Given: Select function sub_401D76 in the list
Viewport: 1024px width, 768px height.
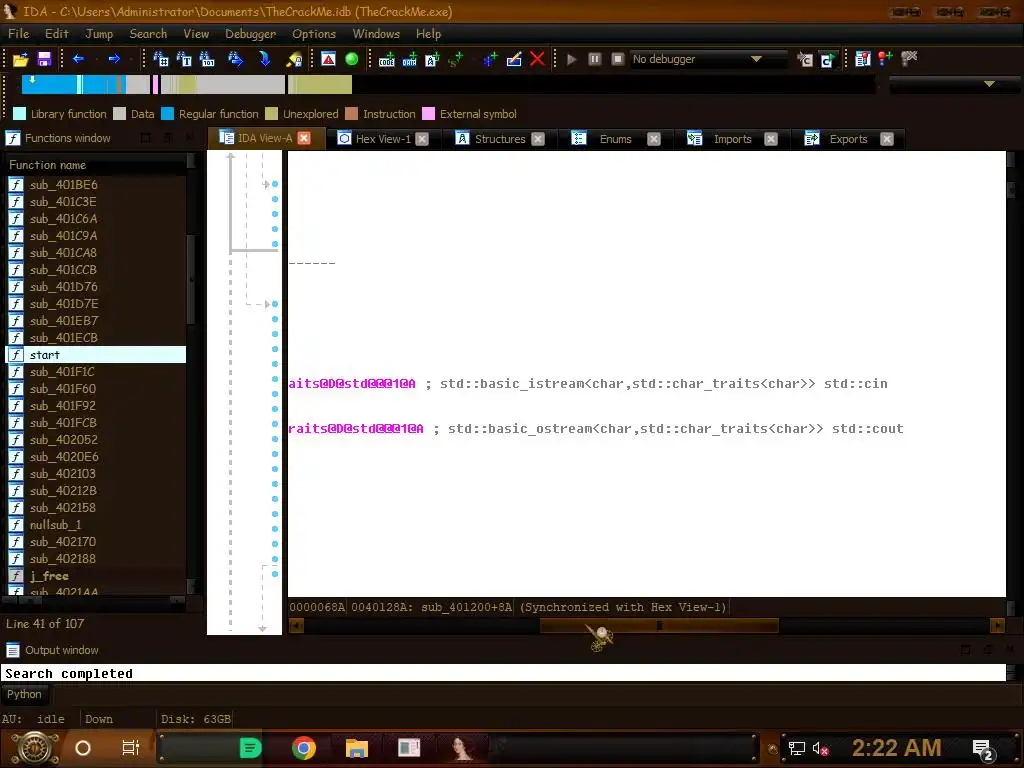Looking at the screenshot, I should click(96, 287).
